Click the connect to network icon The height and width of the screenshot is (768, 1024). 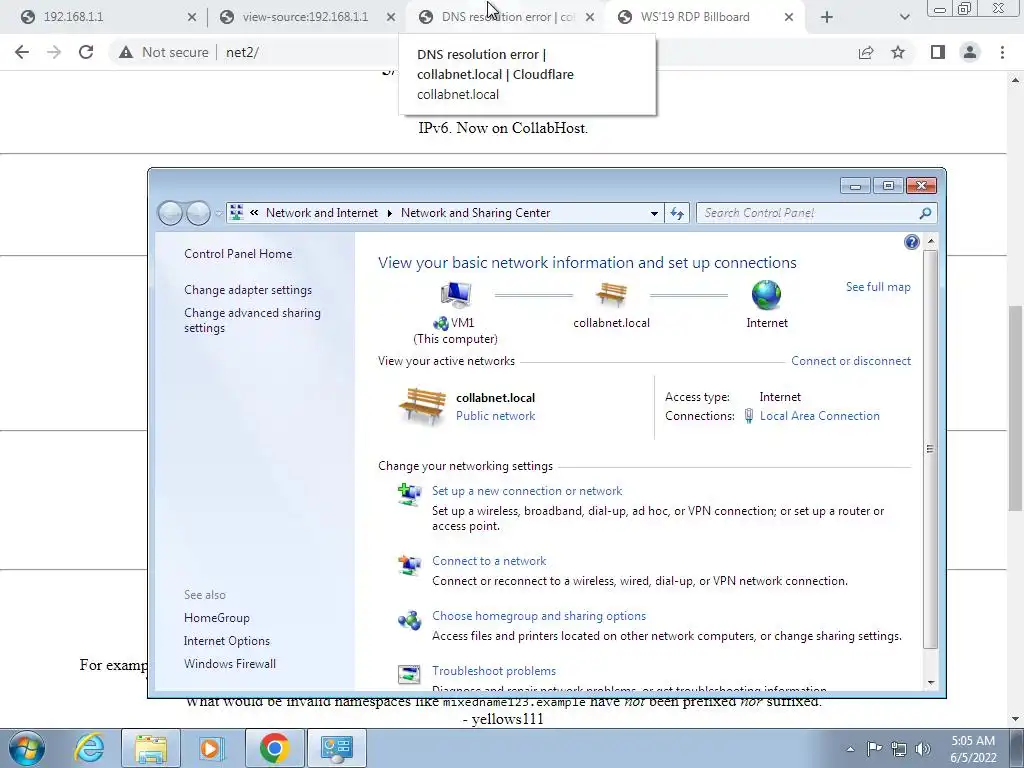click(409, 565)
